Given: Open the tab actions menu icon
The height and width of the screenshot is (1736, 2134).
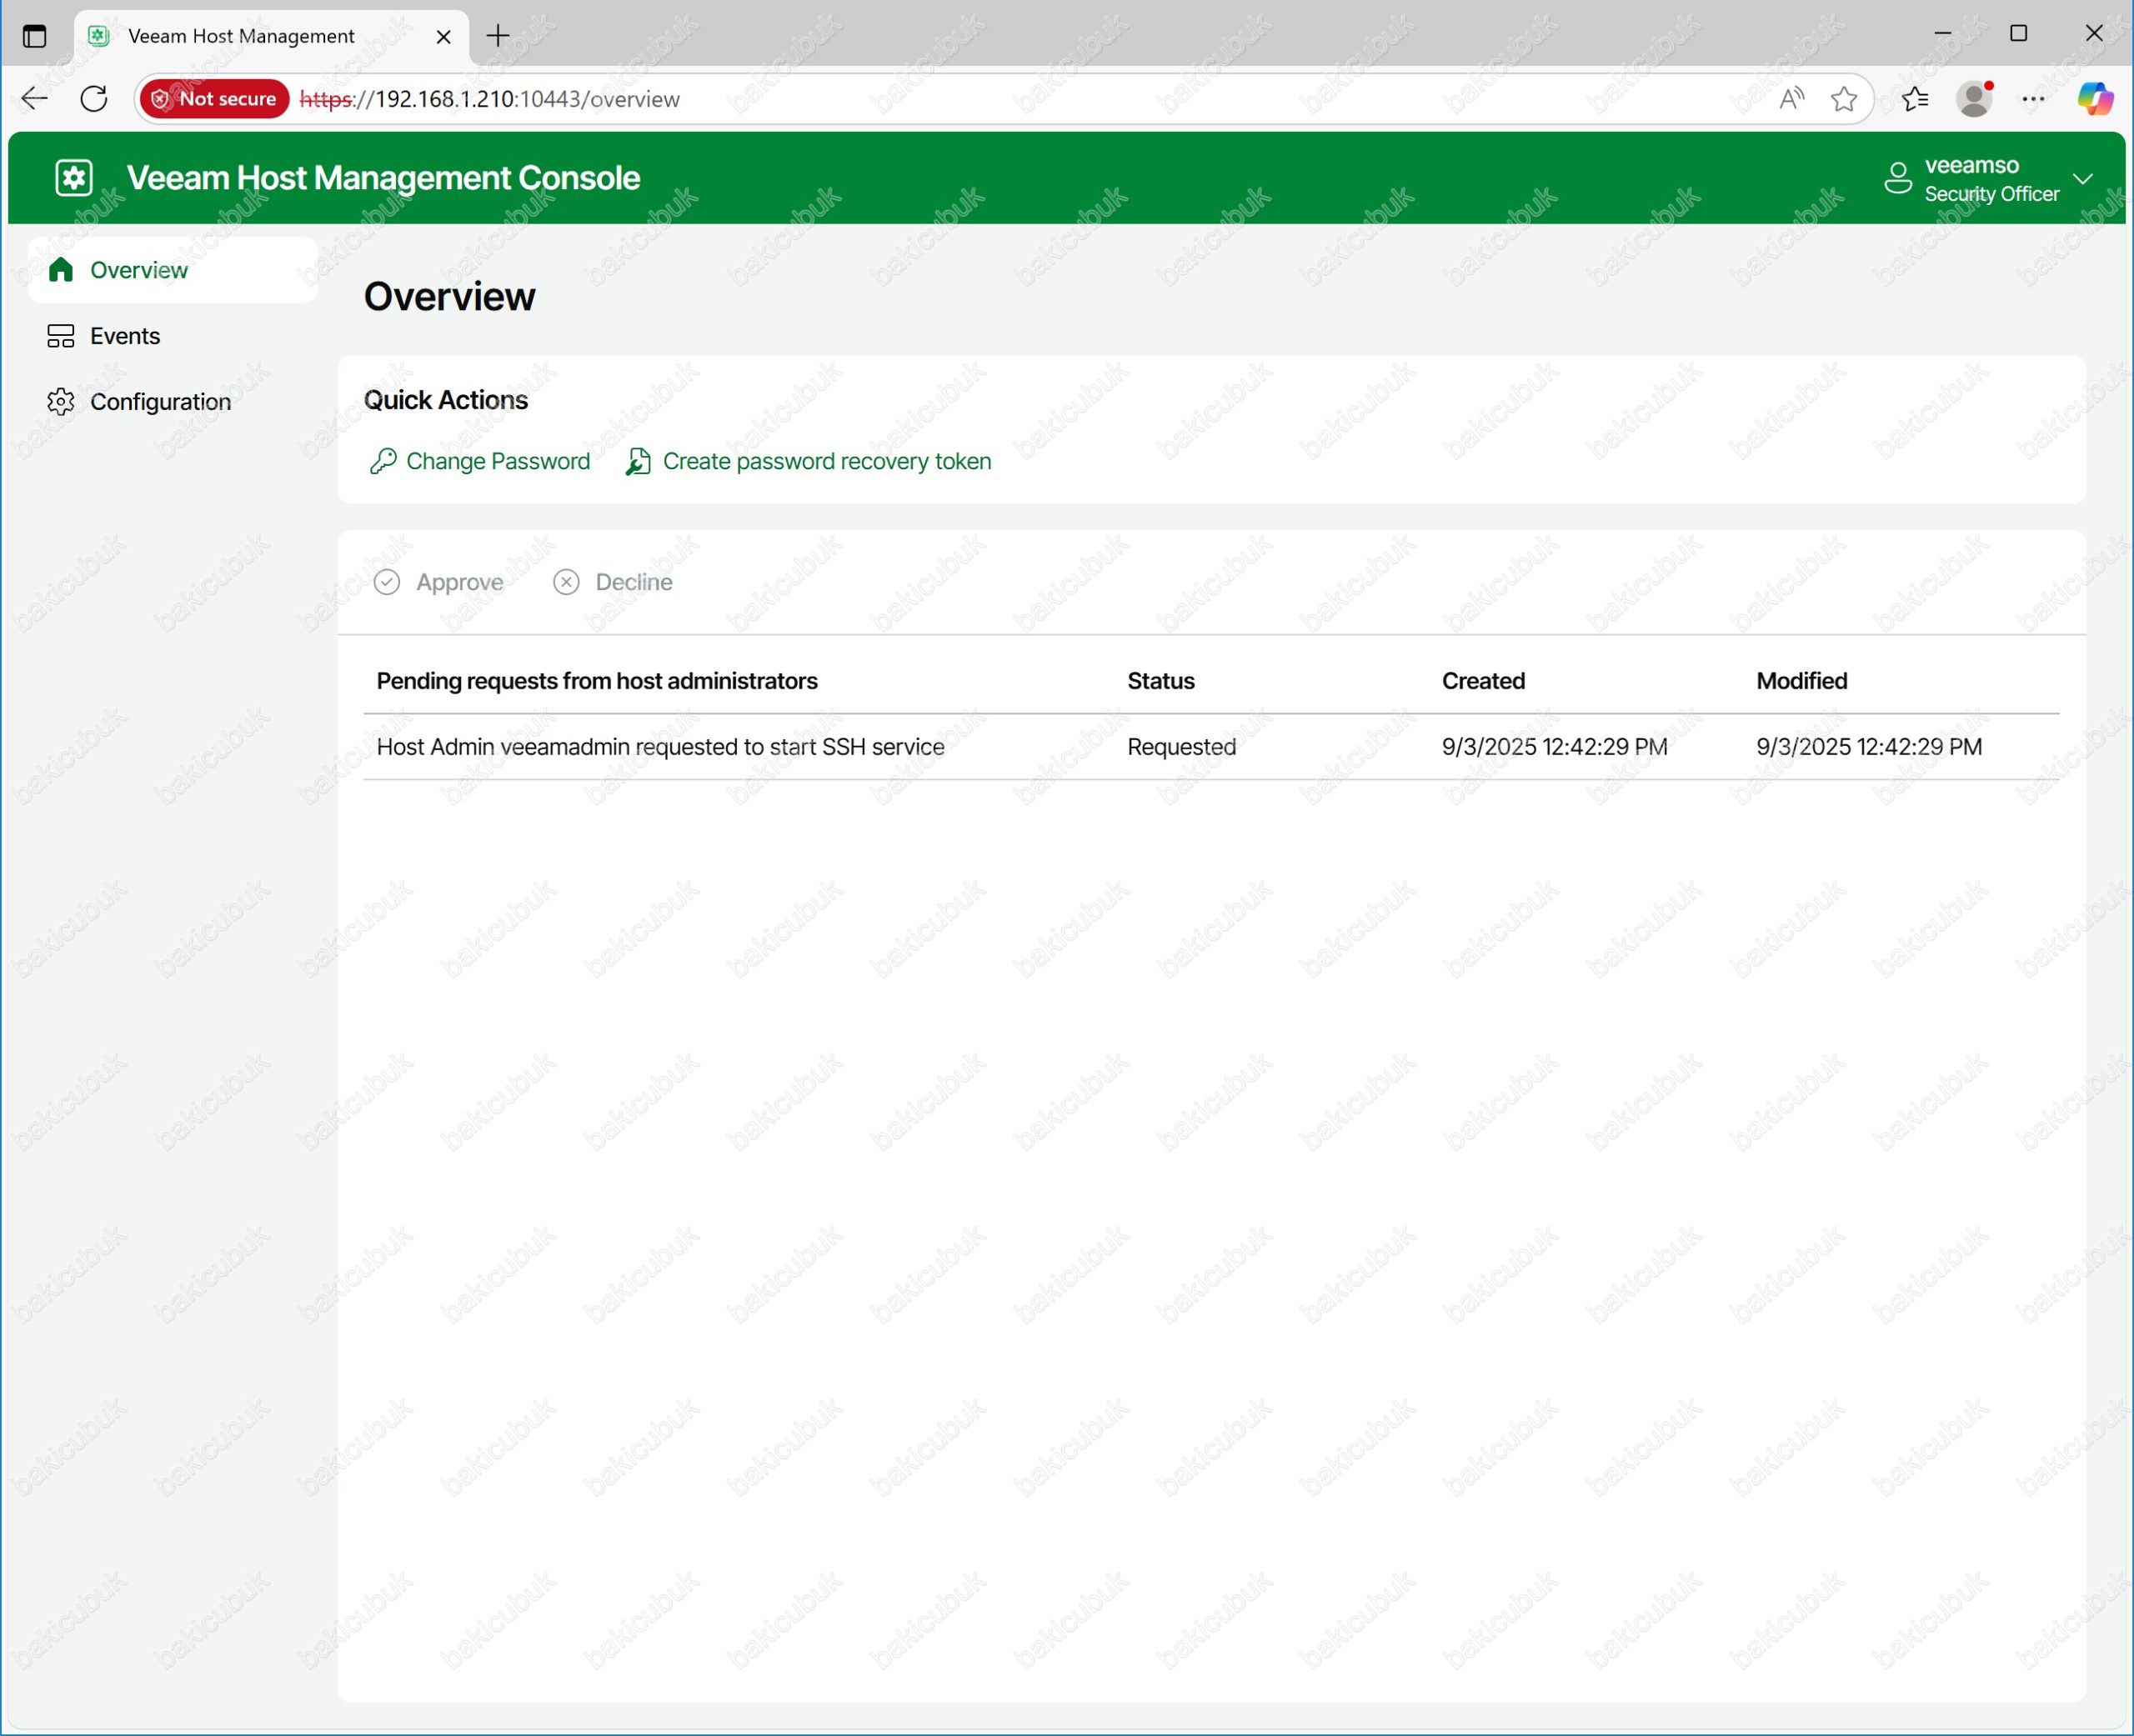Looking at the screenshot, I should [x=35, y=36].
